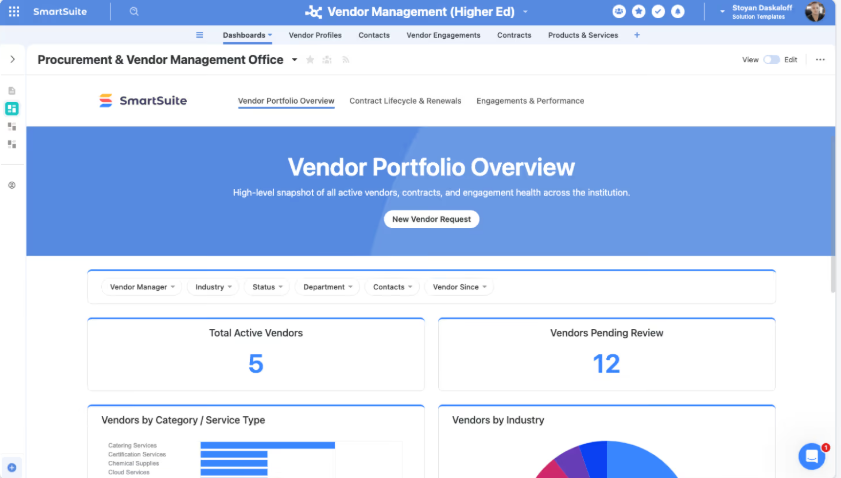Screen dimensions: 841x478
Task: Click the Total Active Vendors value 5
Action: (256, 364)
